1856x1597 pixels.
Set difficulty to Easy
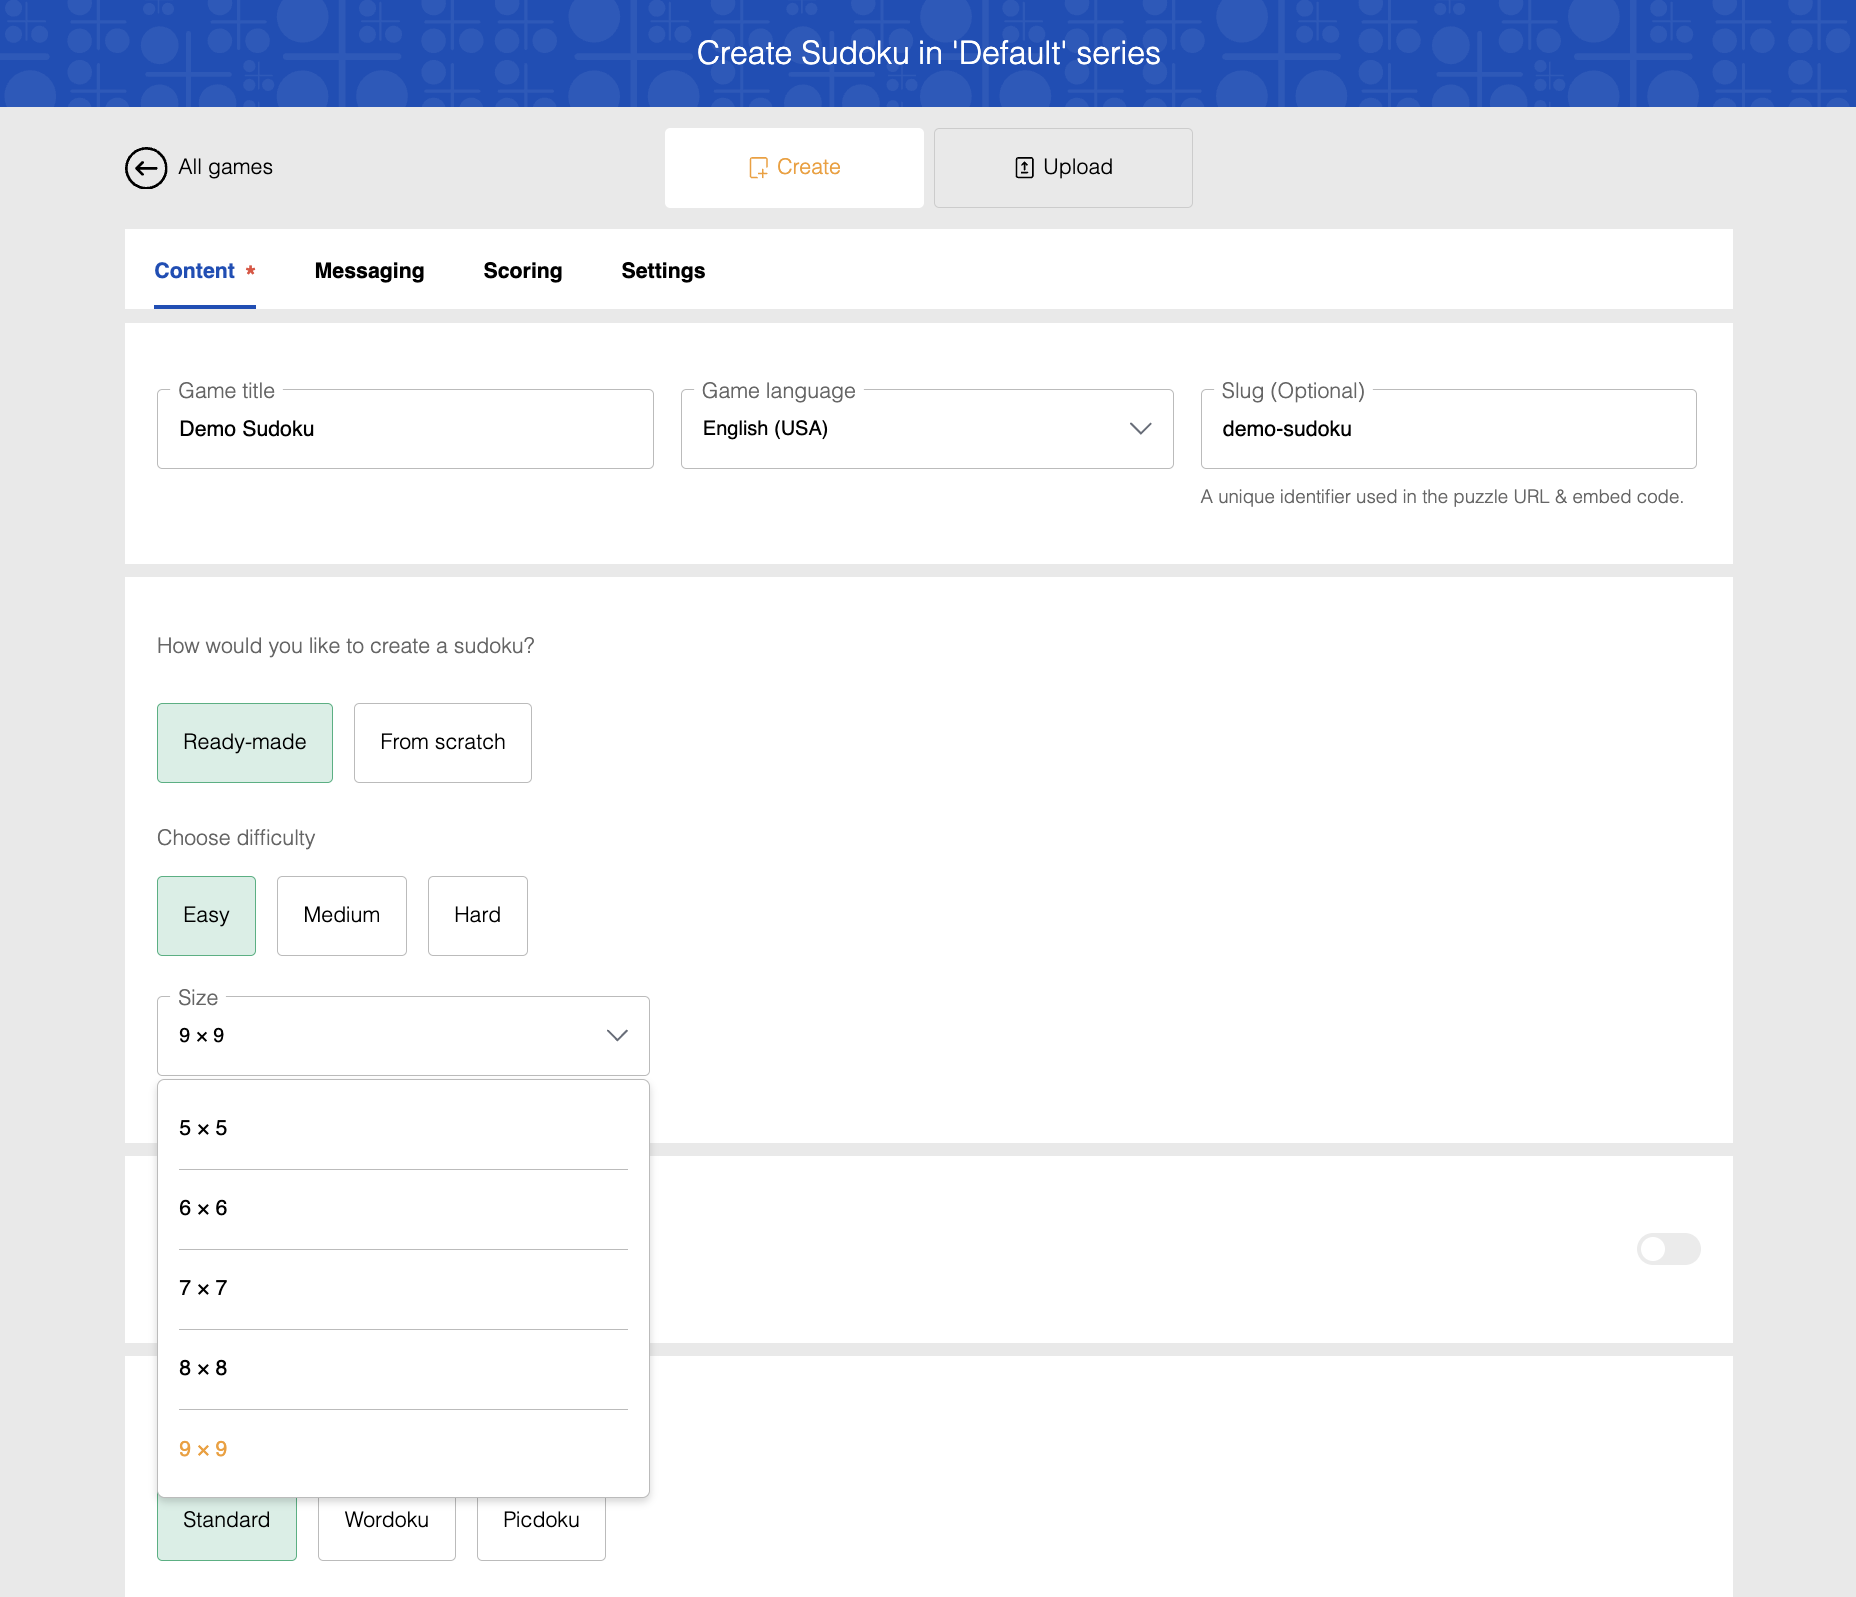206,916
